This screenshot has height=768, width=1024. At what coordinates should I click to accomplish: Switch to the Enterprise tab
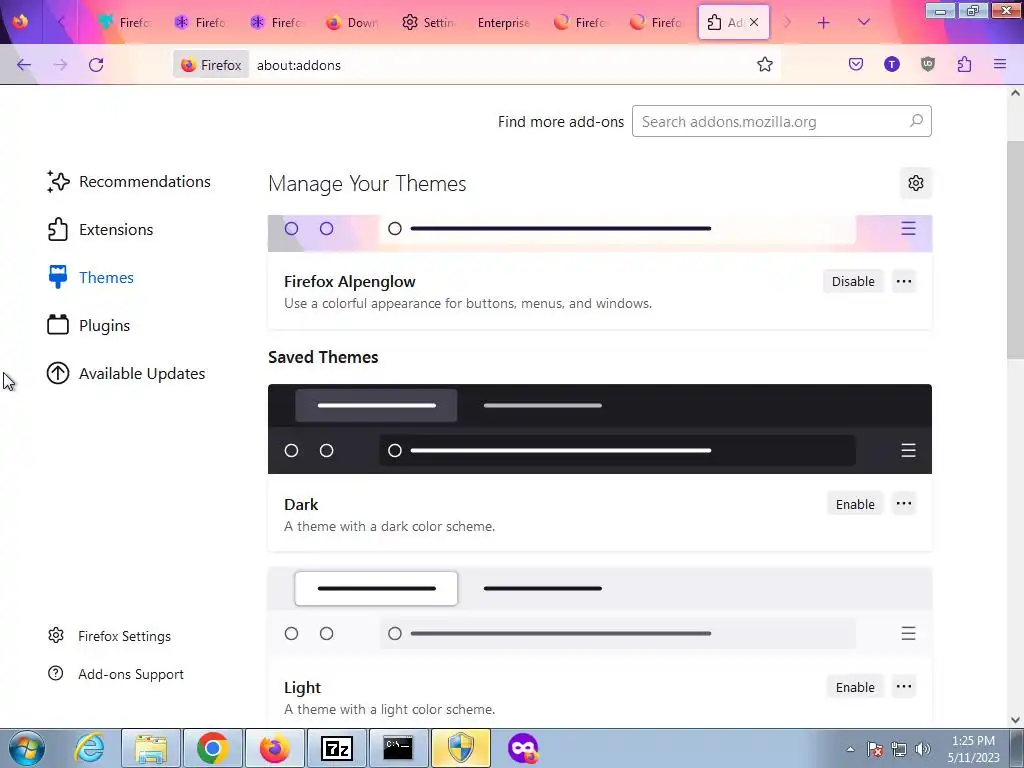click(x=504, y=22)
